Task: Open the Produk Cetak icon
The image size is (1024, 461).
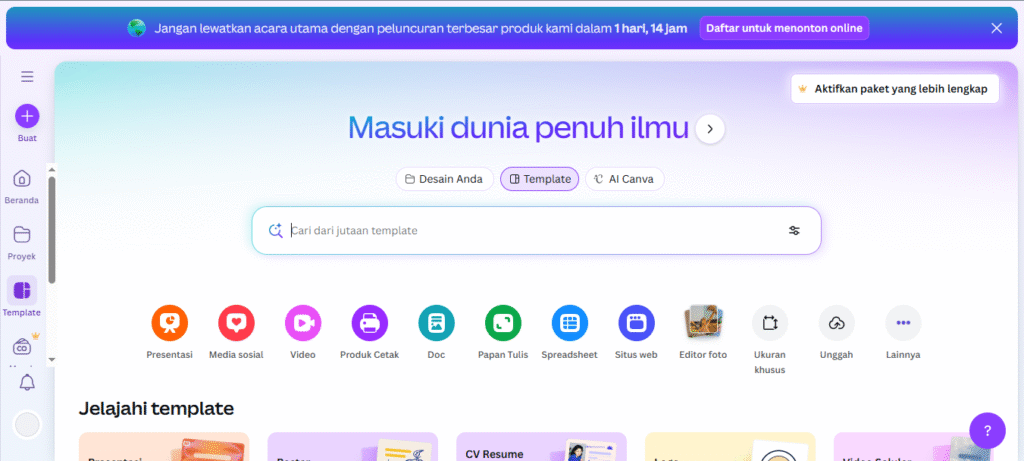Action: click(369, 323)
